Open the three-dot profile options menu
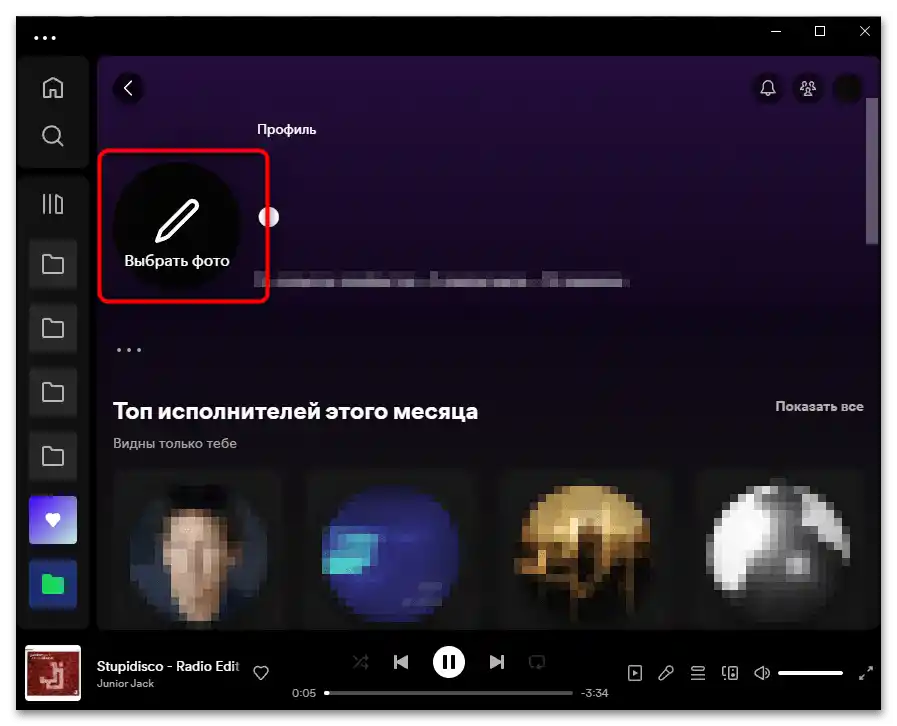 [129, 349]
